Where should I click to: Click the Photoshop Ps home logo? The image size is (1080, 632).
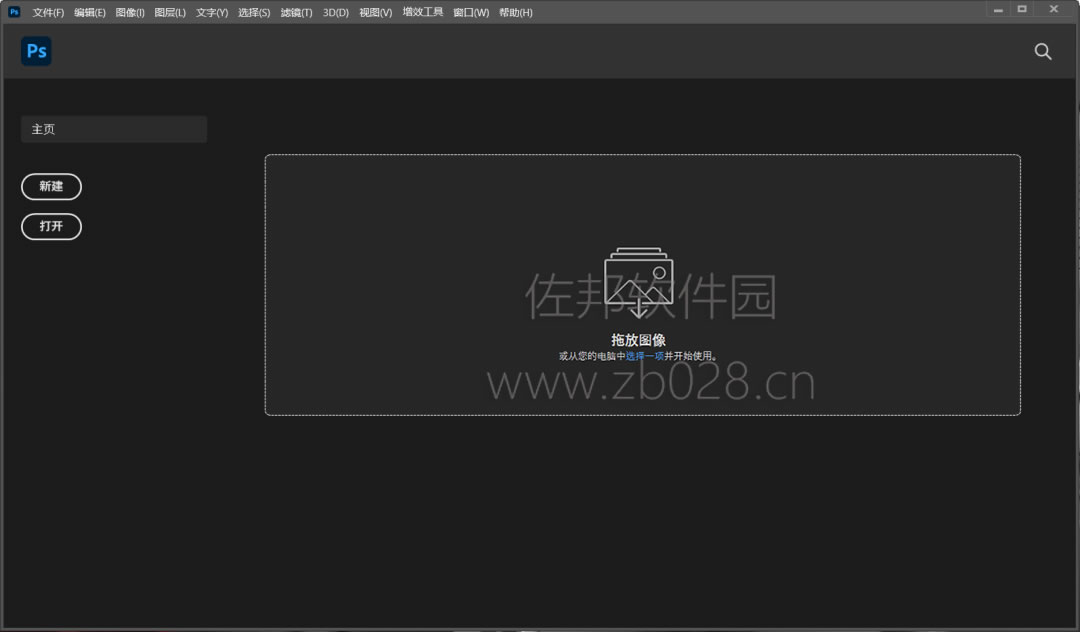(36, 51)
